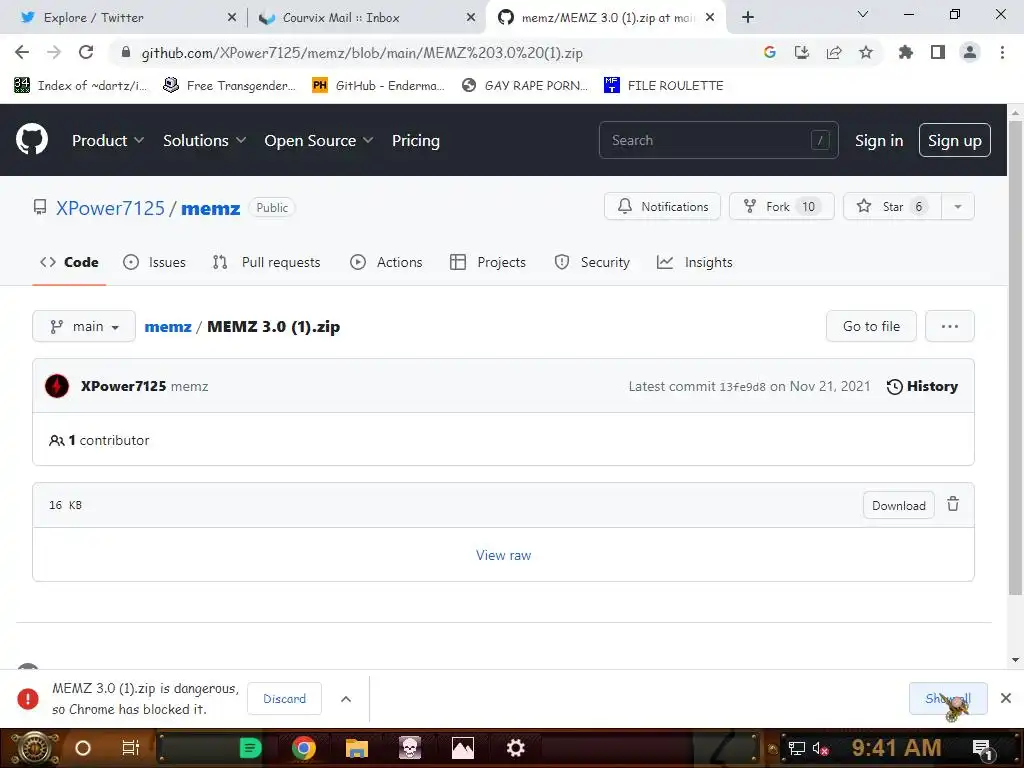This screenshot has height=768, width=1024.
Task: Expand the Solutions menu
Action: point(204,140)
